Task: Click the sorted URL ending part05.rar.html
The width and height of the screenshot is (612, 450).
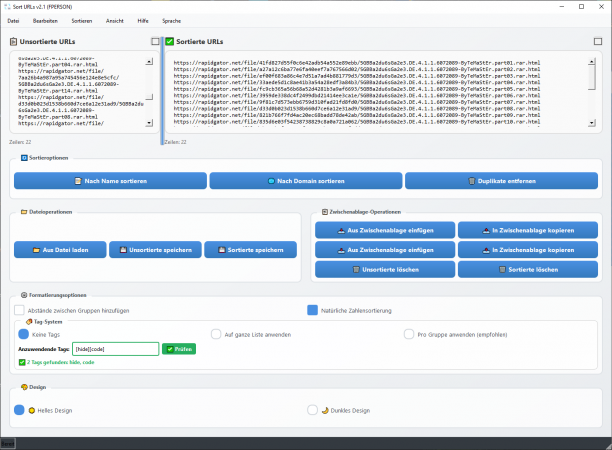Action: click(357, 89)
